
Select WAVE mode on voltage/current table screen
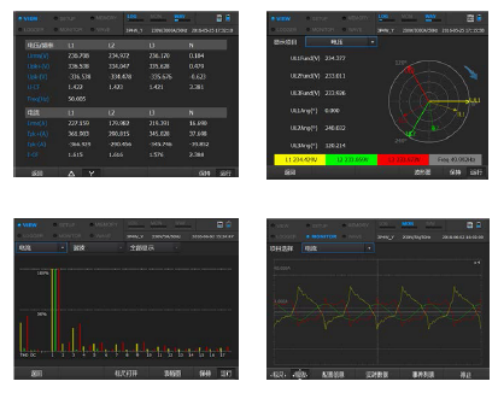coord(100,30)
